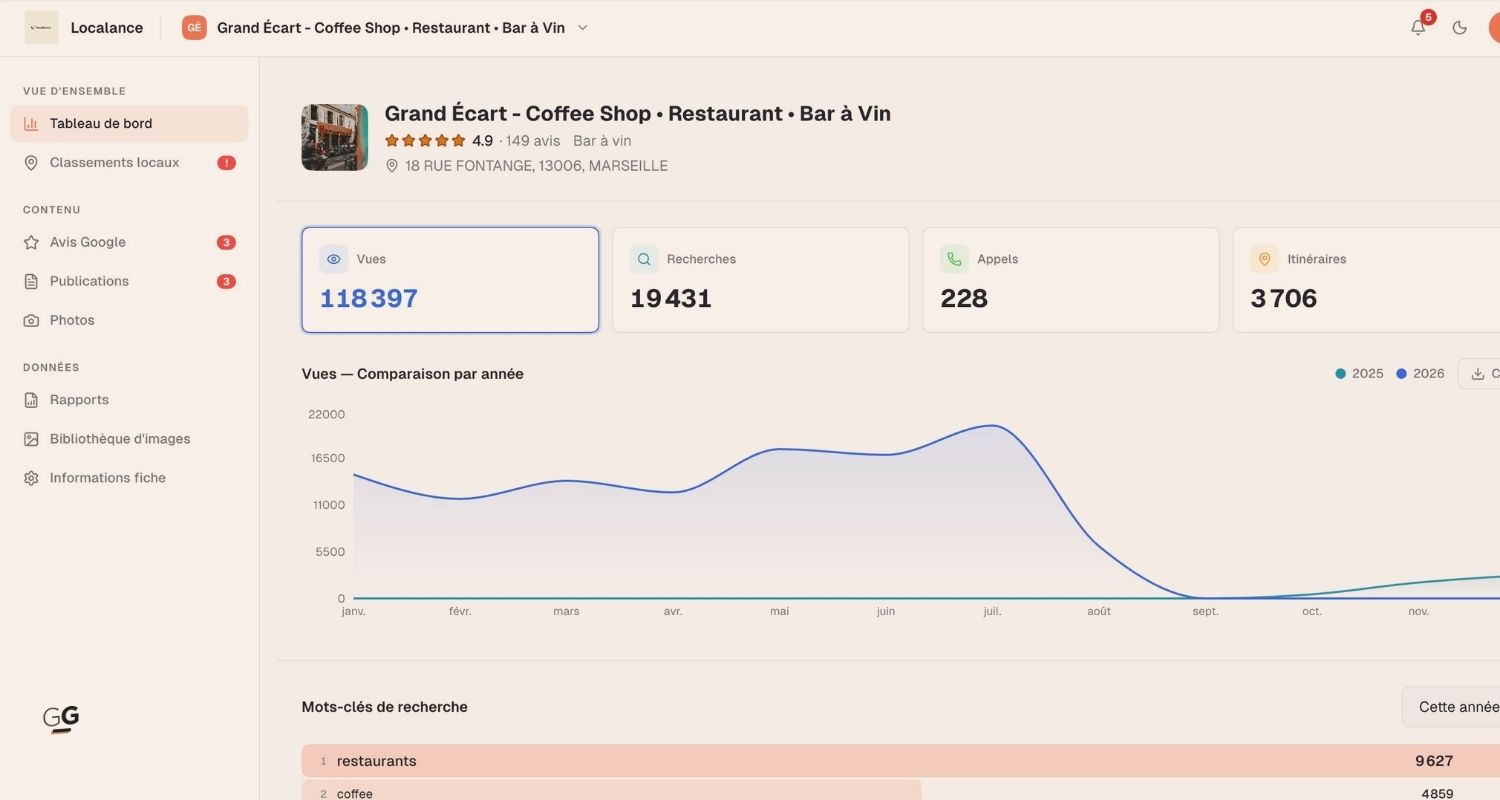Click the orange GÉ business avatar
Viewport: 1500px width, 800px height.
coord(194,28)
